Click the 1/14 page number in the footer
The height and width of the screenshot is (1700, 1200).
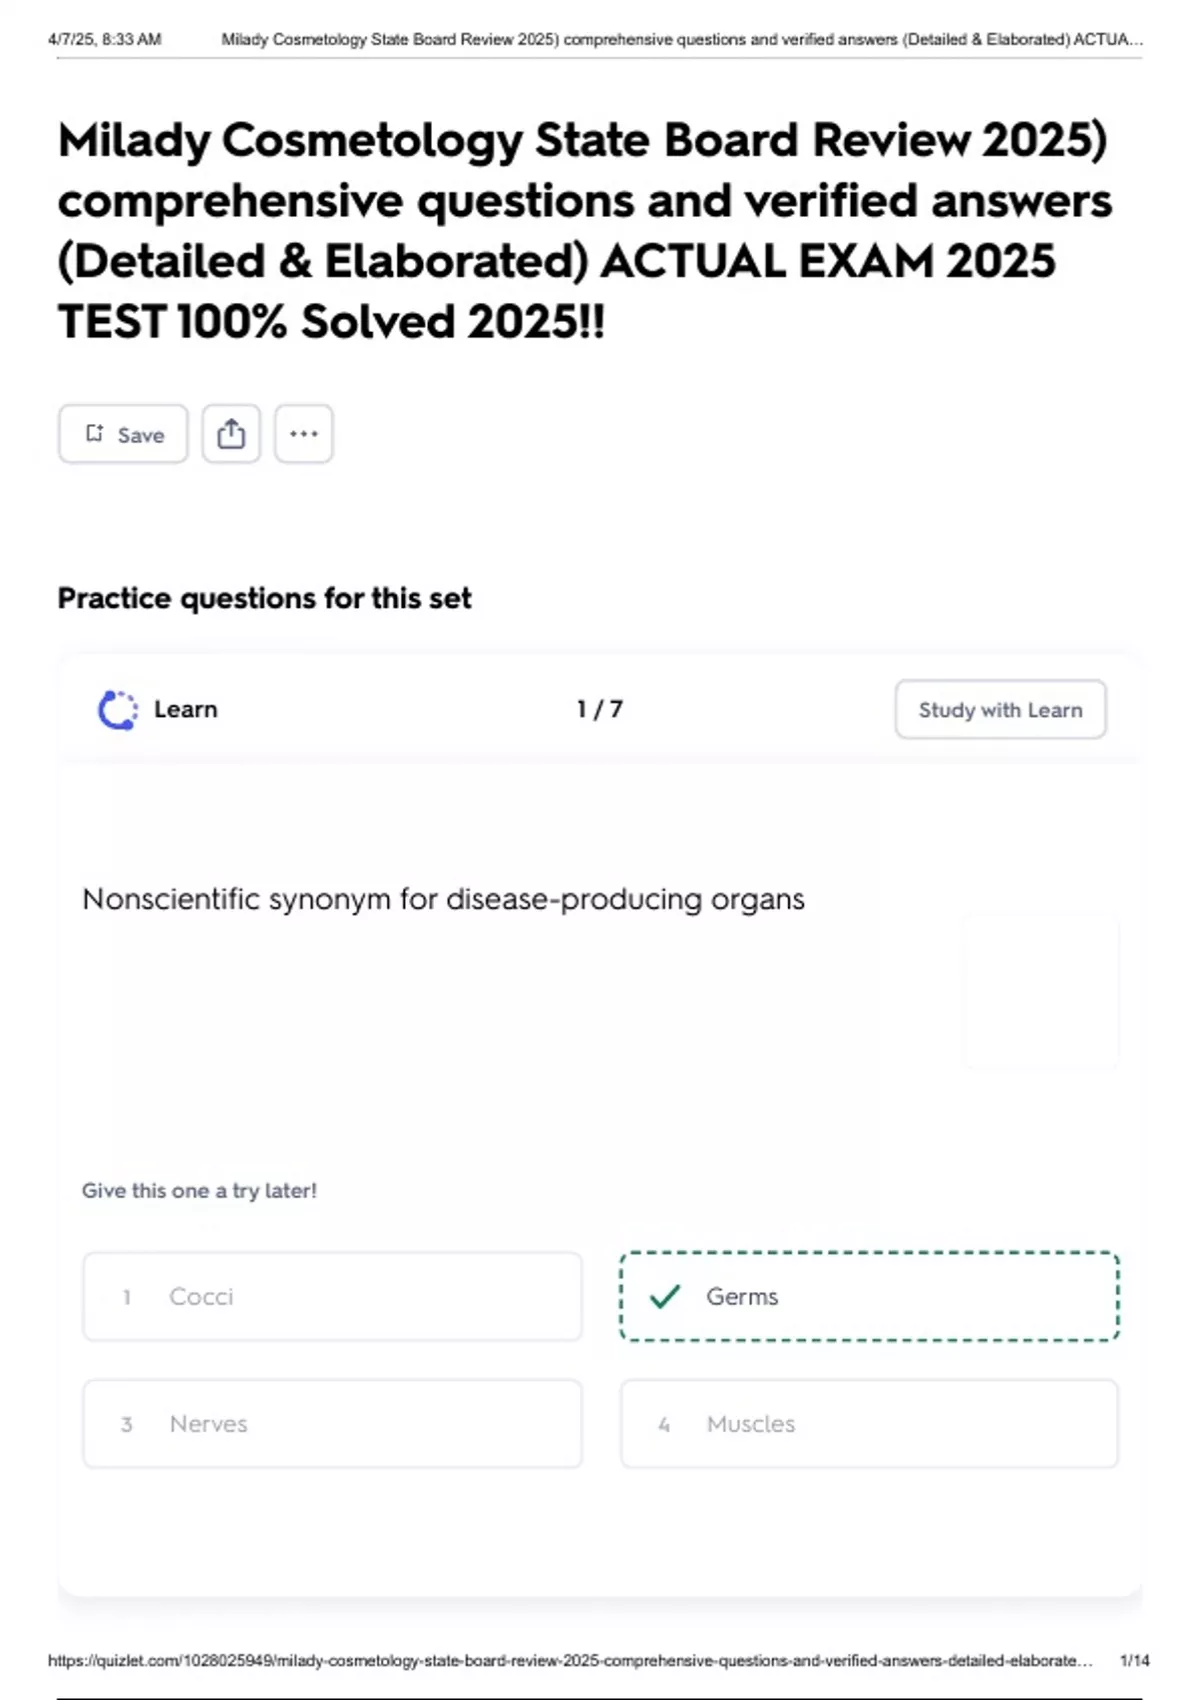tap(1135, 1661)
